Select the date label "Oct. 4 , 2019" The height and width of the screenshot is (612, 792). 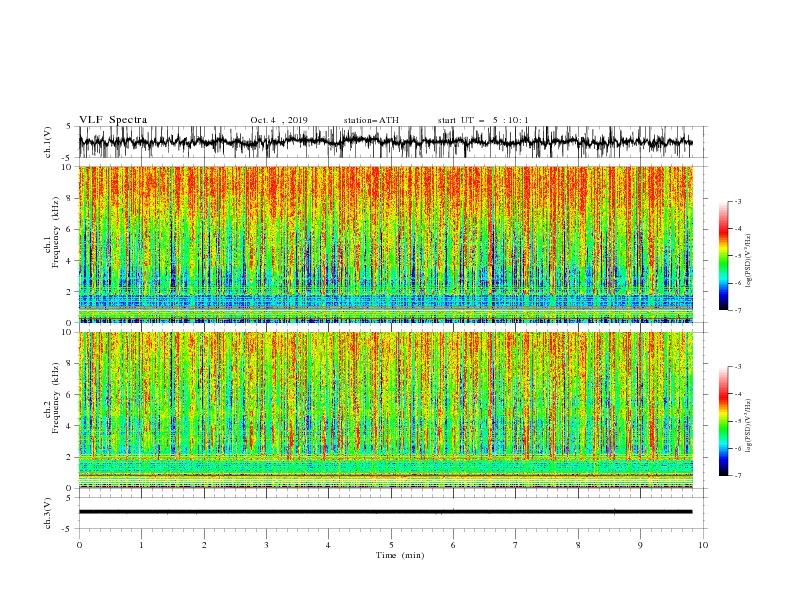pyautogui.click(x=279, y=120)
